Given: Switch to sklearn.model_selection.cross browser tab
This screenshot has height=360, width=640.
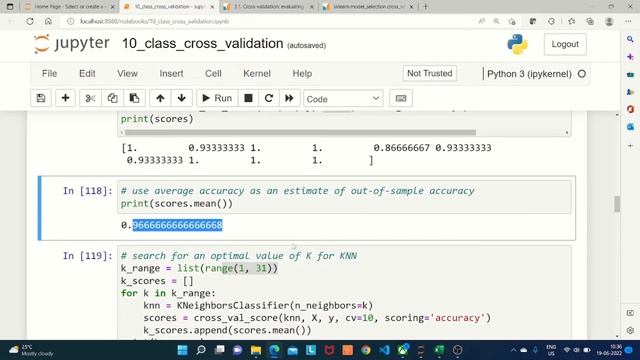Looking at the screenshot, I should [x=368, y=7].
